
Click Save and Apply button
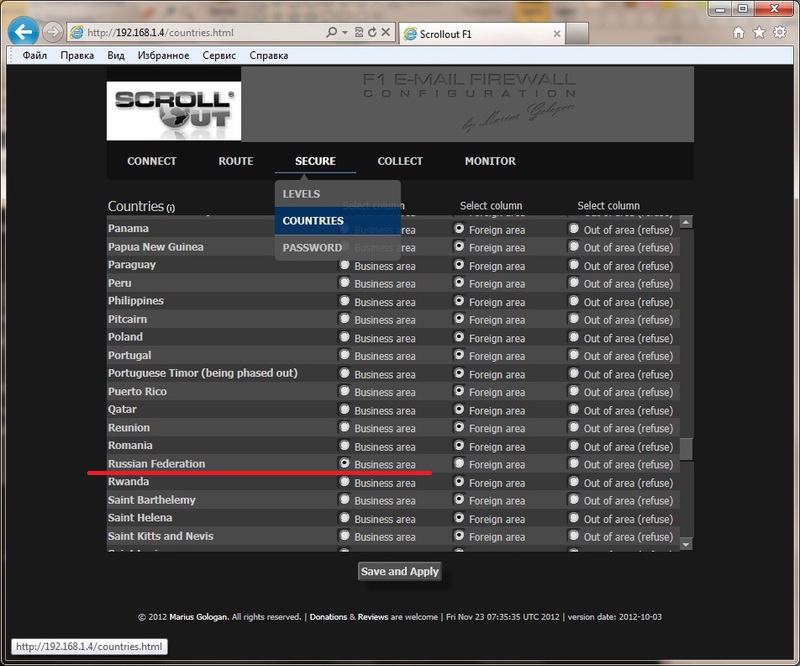pyautogui.click(x=399, y=571)
